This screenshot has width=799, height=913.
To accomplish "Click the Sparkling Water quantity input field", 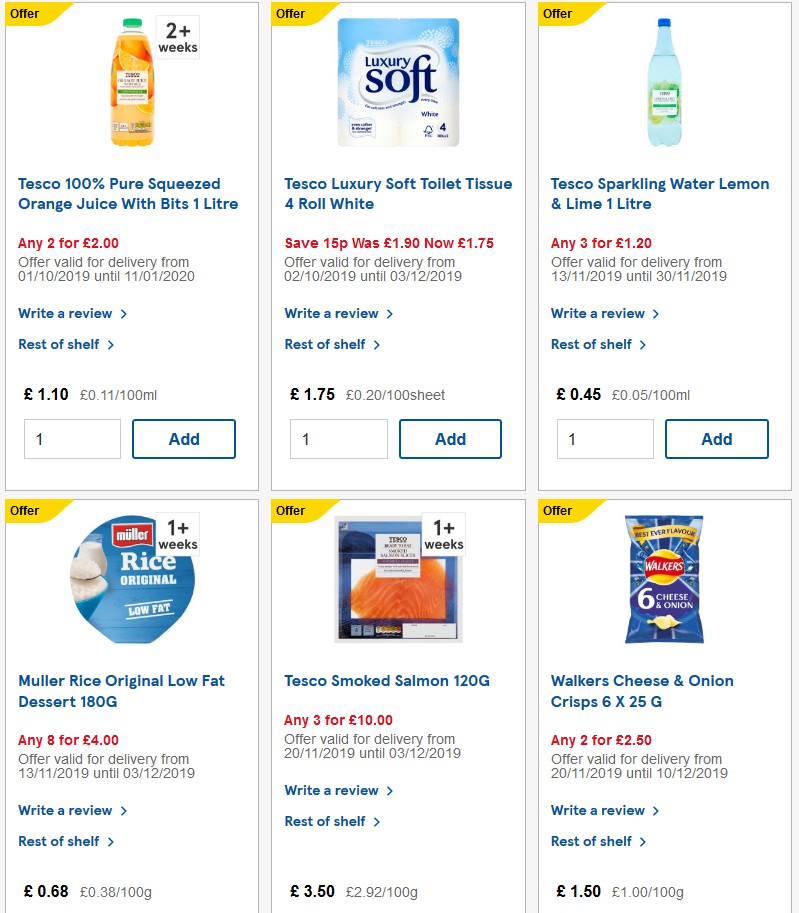I will click(605, 438).
